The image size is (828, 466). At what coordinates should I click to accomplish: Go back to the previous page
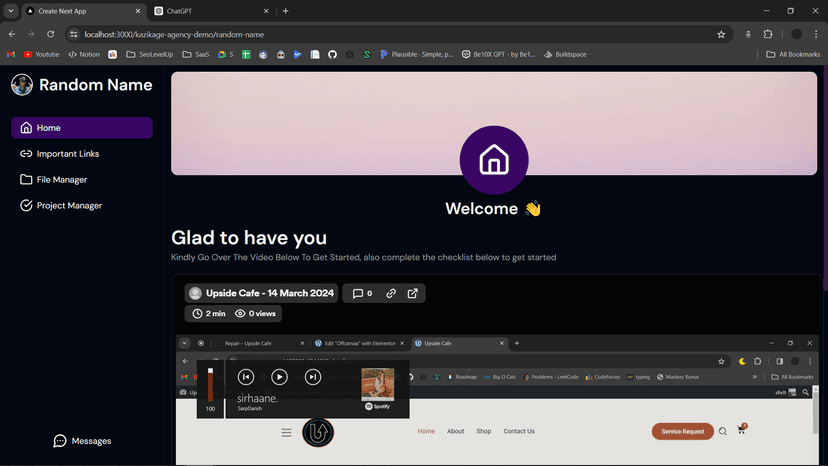[12, 34]
